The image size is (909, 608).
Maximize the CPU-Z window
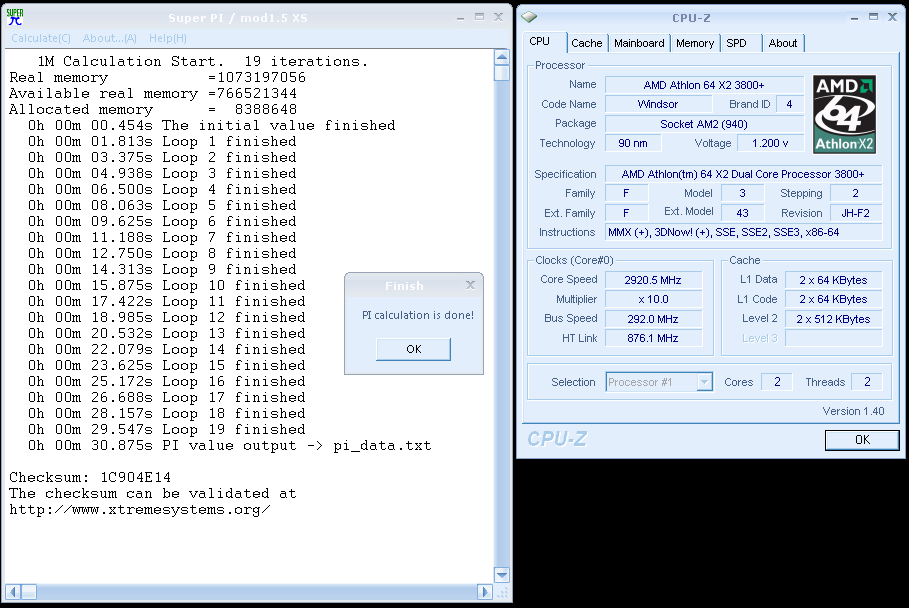[874, 17]
